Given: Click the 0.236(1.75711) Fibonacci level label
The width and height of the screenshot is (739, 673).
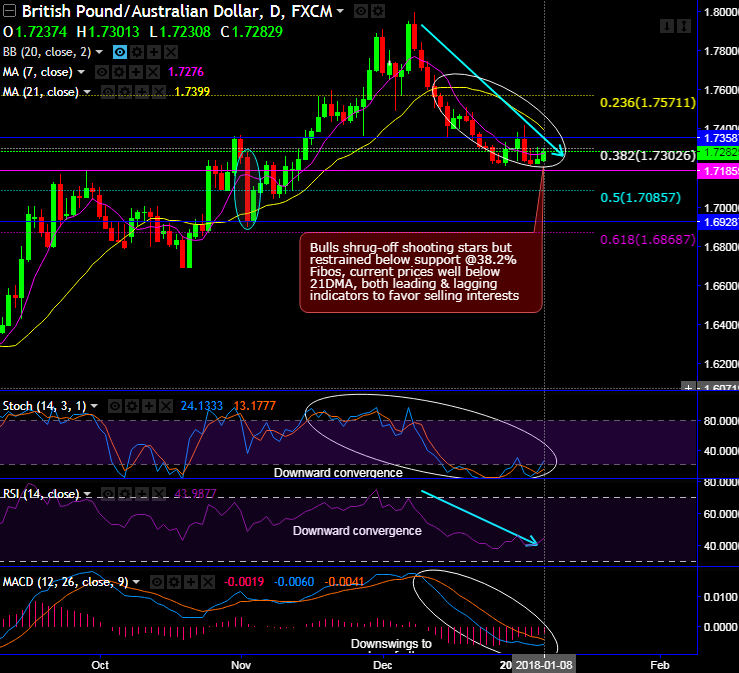Looking at the screenshot, I should click(x=648, y=103).
